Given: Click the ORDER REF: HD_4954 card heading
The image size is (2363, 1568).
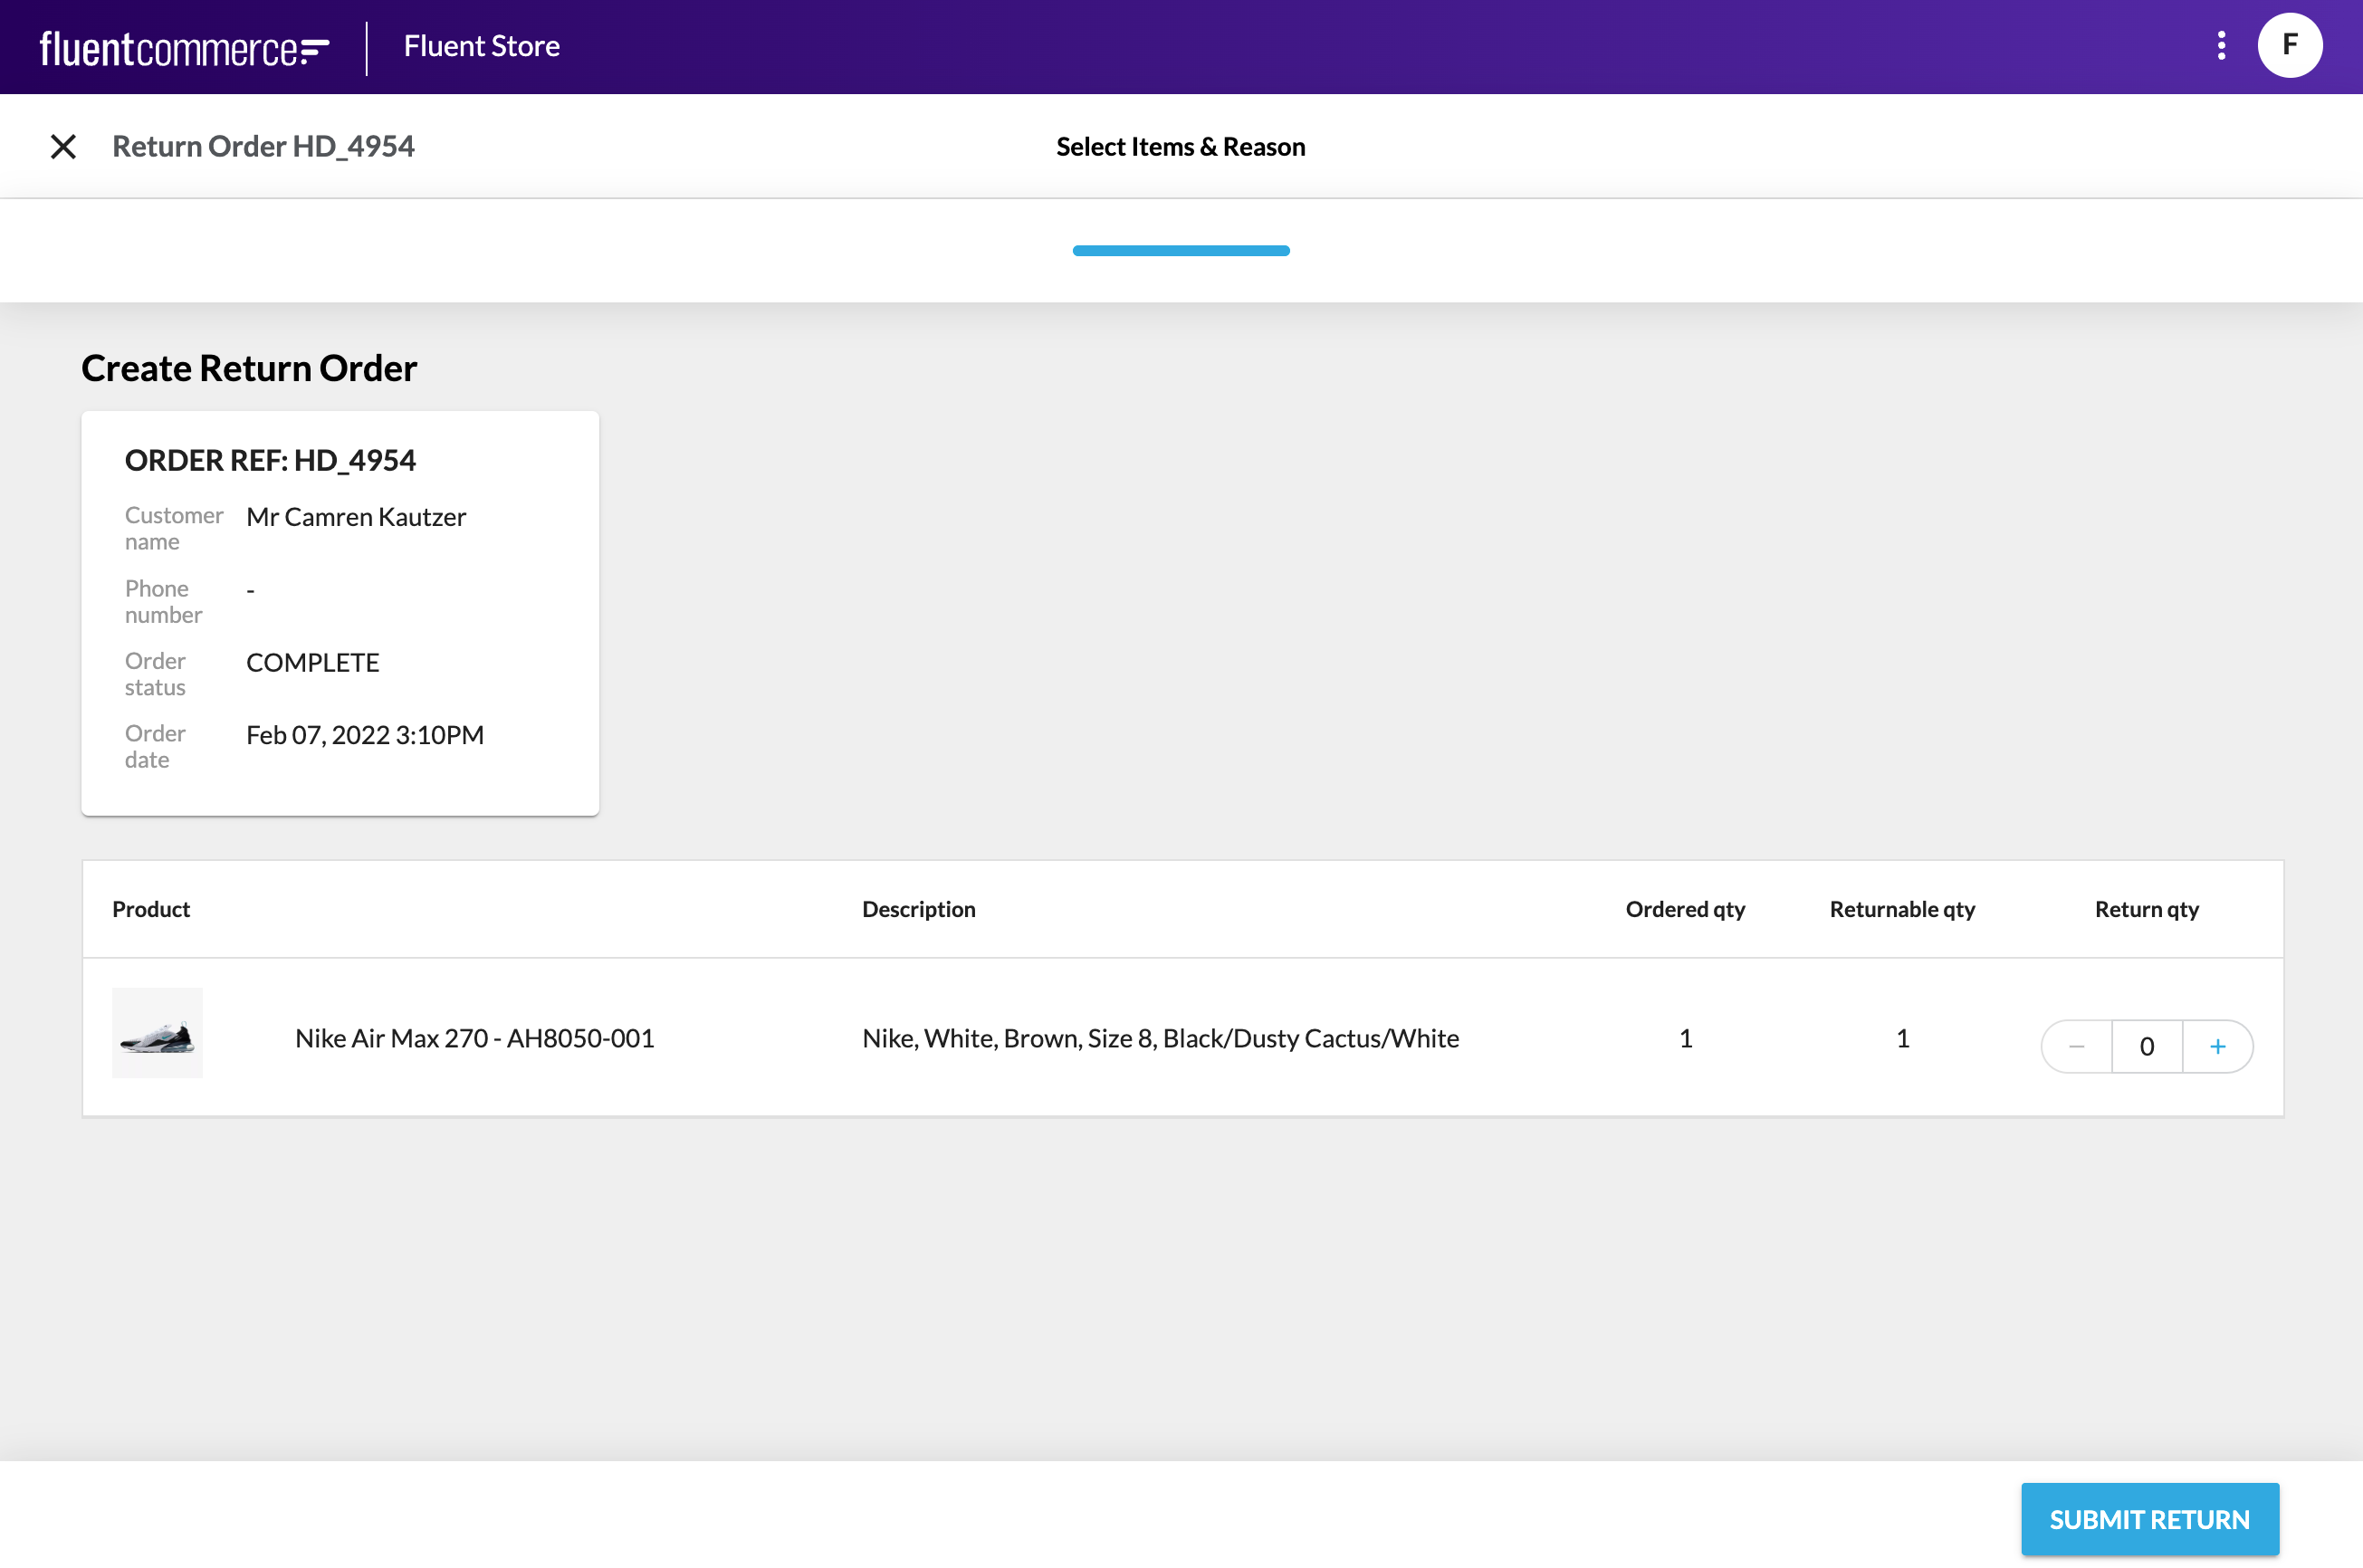Looking at the screenshot, I should tap(270, 460).
